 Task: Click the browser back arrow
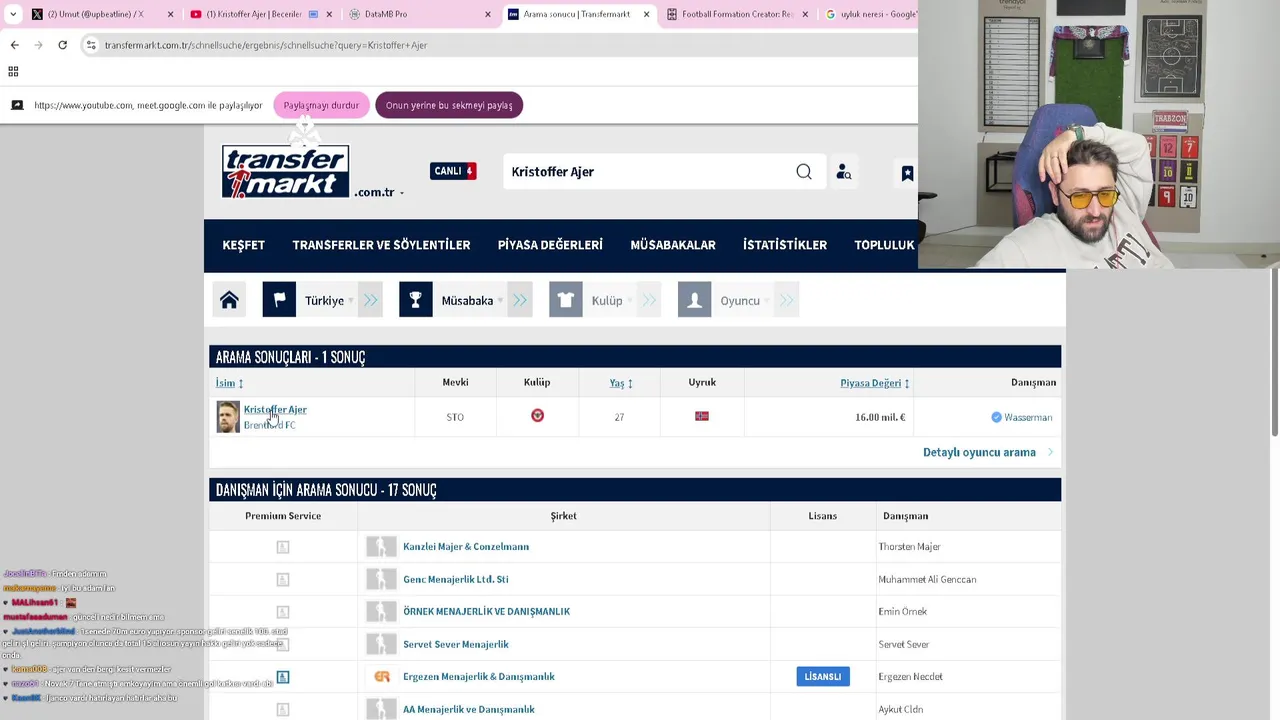[14, 45]
